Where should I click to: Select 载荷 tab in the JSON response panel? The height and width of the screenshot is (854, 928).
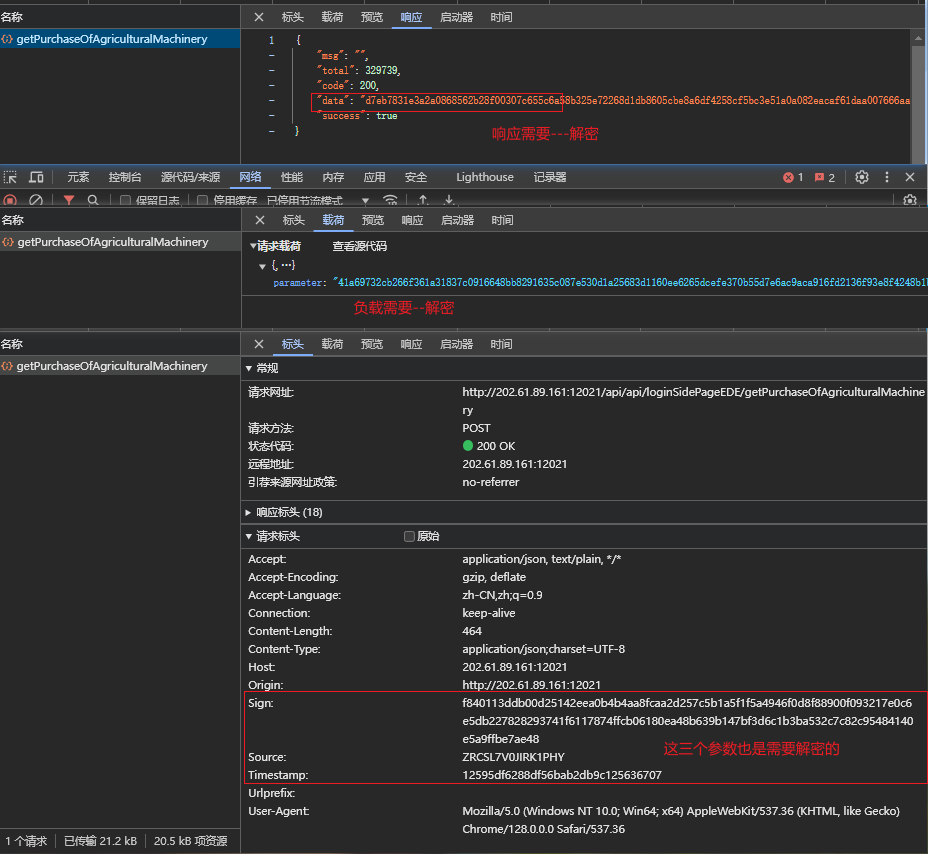(332, 17)
